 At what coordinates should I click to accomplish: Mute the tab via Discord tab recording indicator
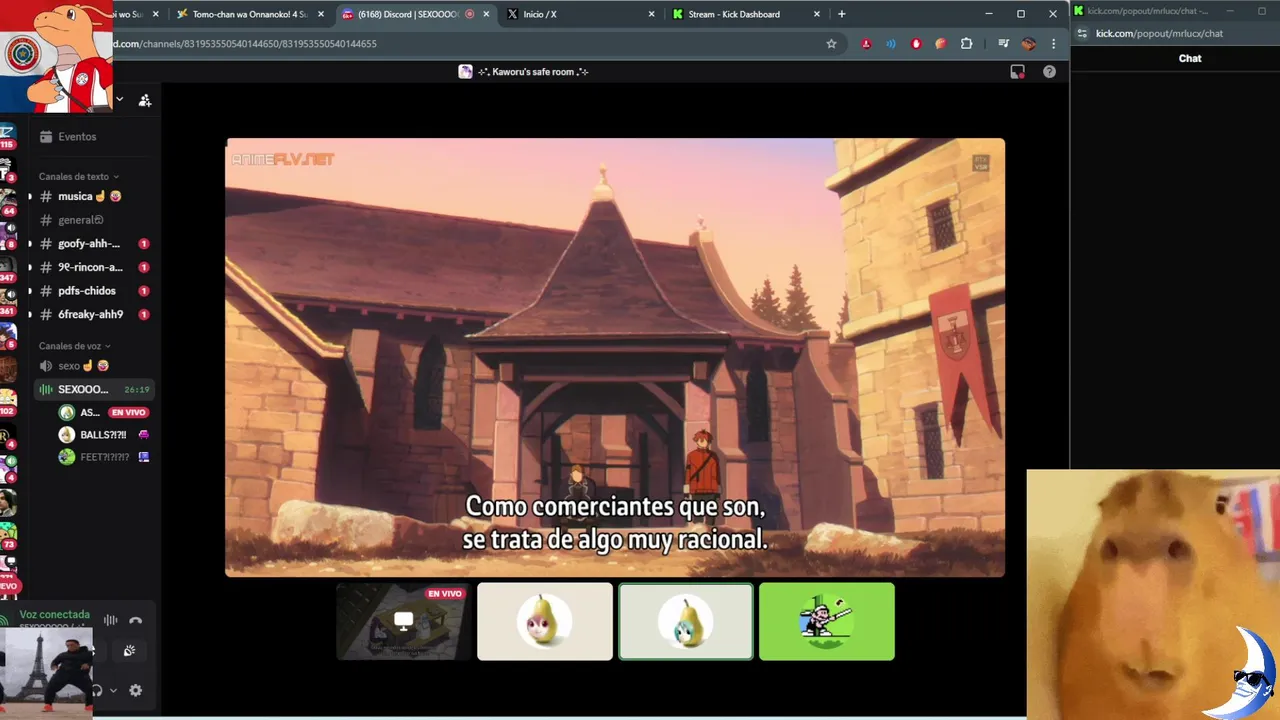click(x=470, y=14)
